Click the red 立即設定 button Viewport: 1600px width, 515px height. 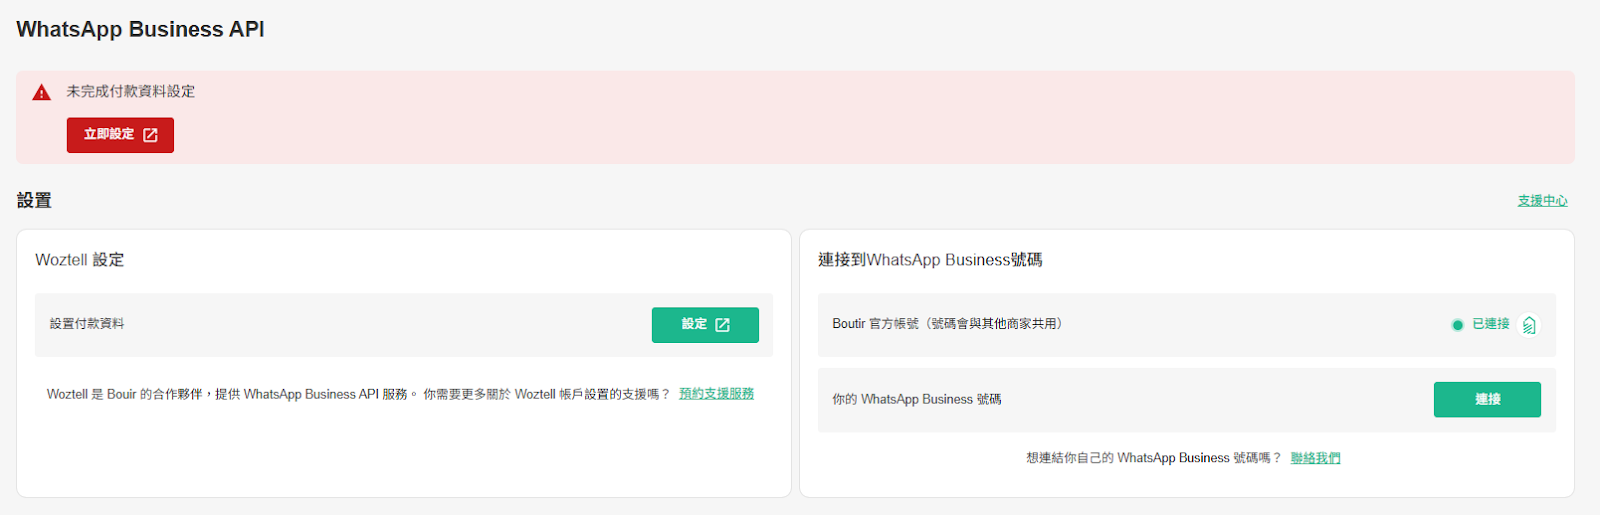click(x=120, y=135)
